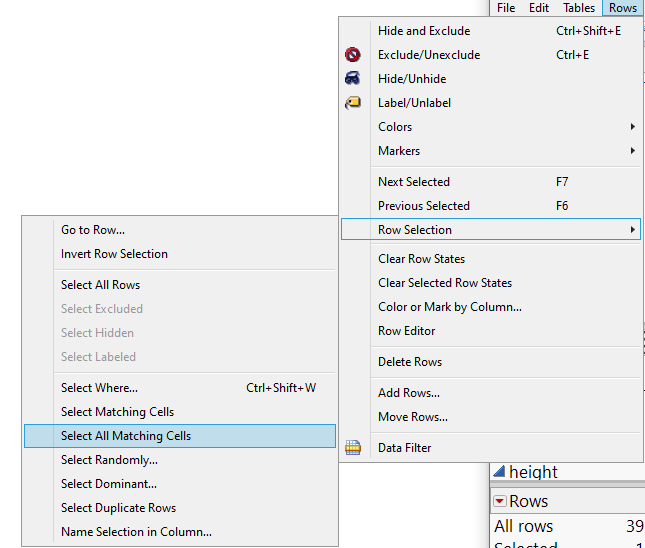The width and height of the screenshot is (645, 548).
Task: Click the blue triangle icon beside height
Action: [498, 471]
